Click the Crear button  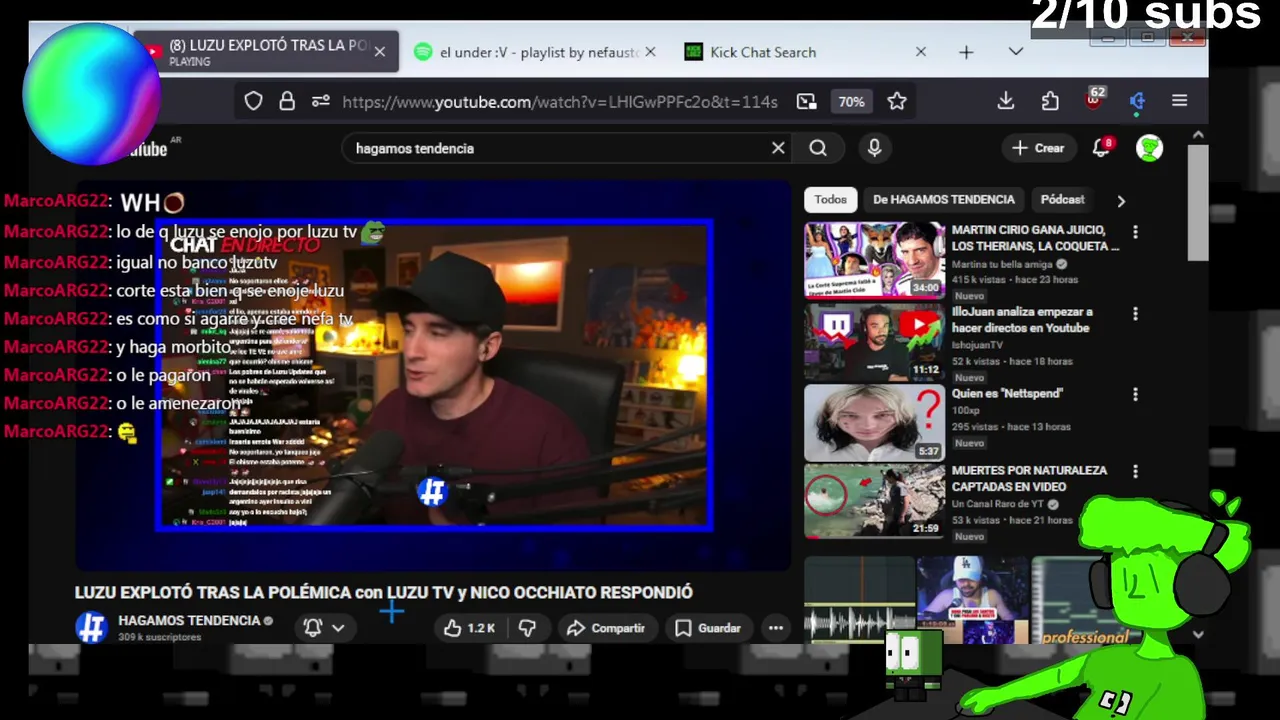click(x=1037, y=148)
